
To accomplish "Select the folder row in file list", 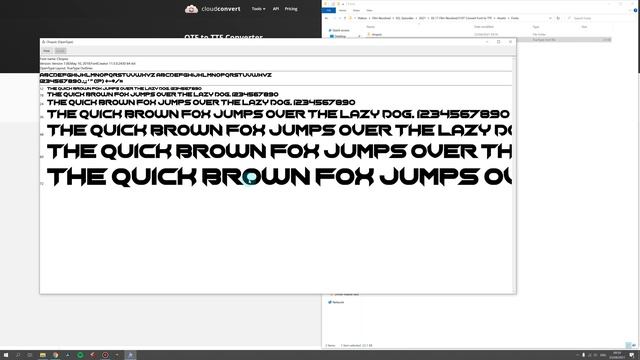I will (x=488, y=34).
